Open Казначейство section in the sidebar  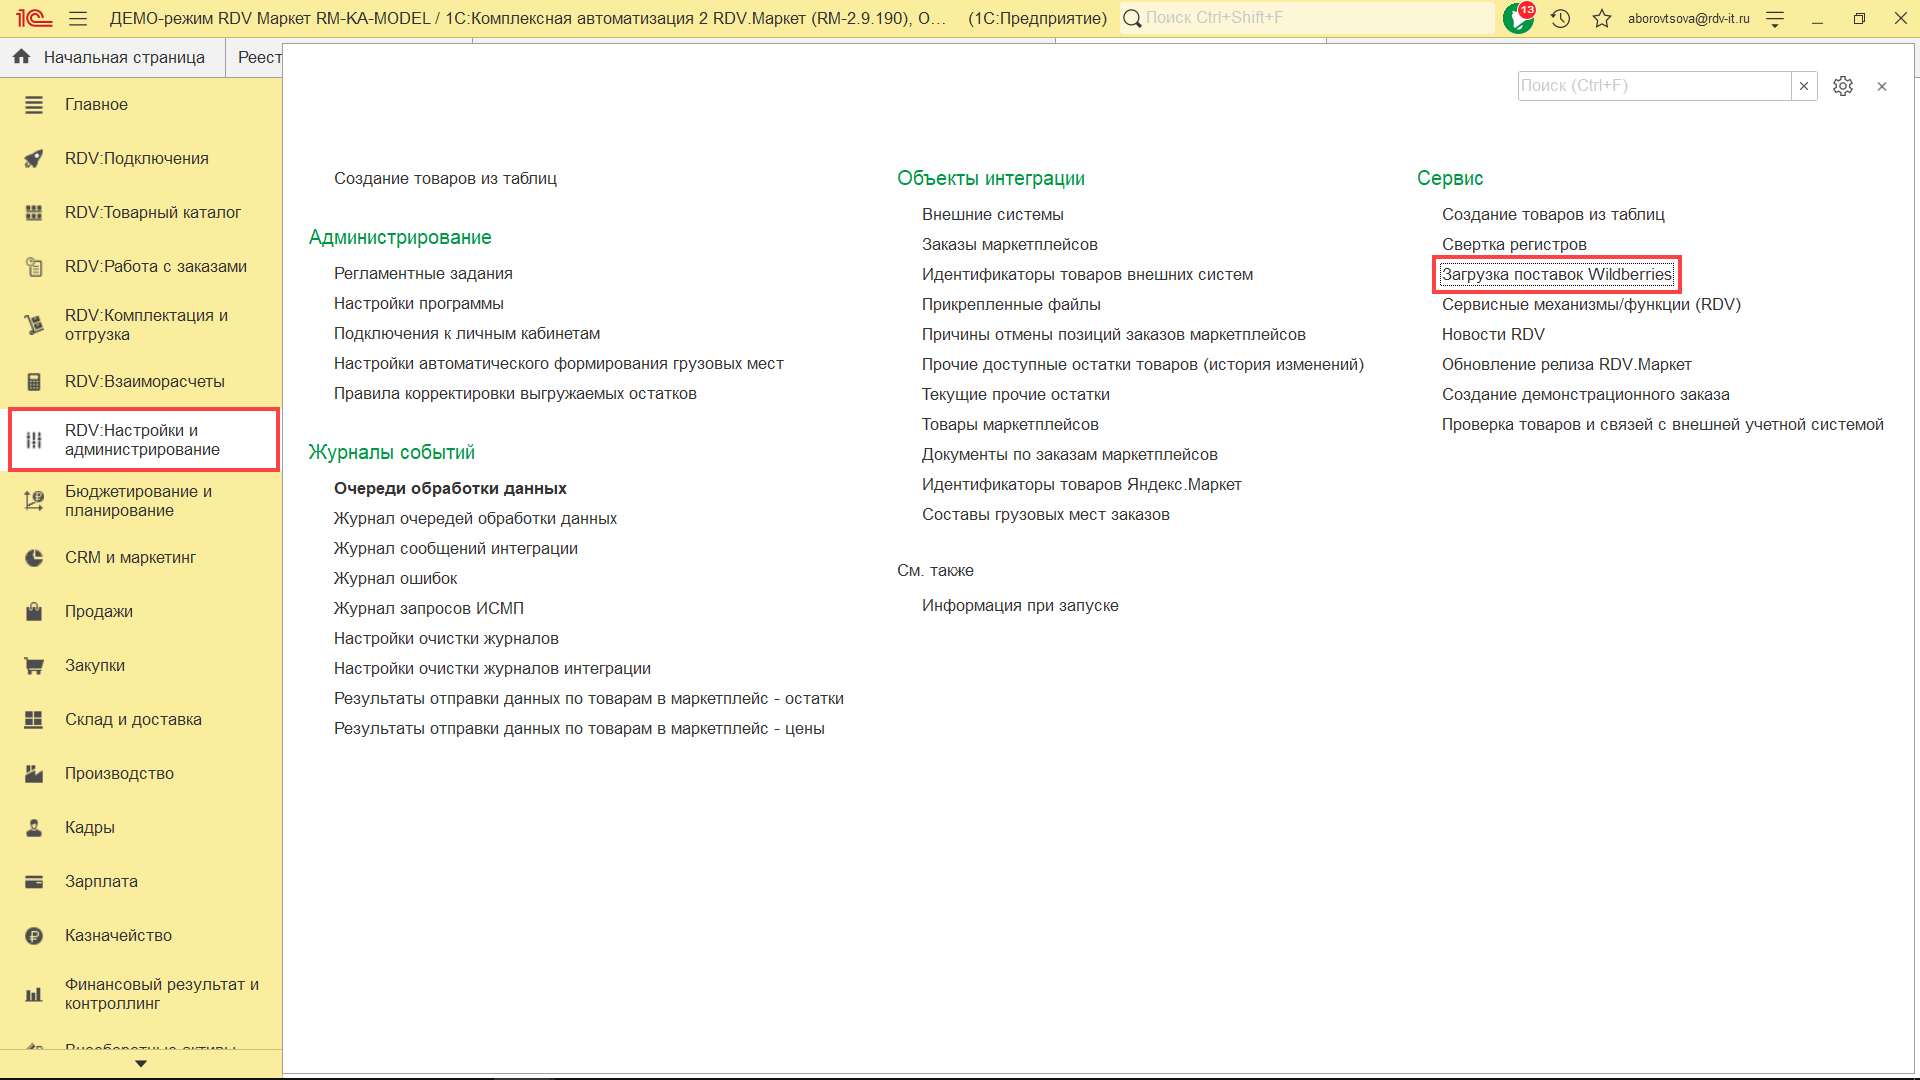[118, 935]
